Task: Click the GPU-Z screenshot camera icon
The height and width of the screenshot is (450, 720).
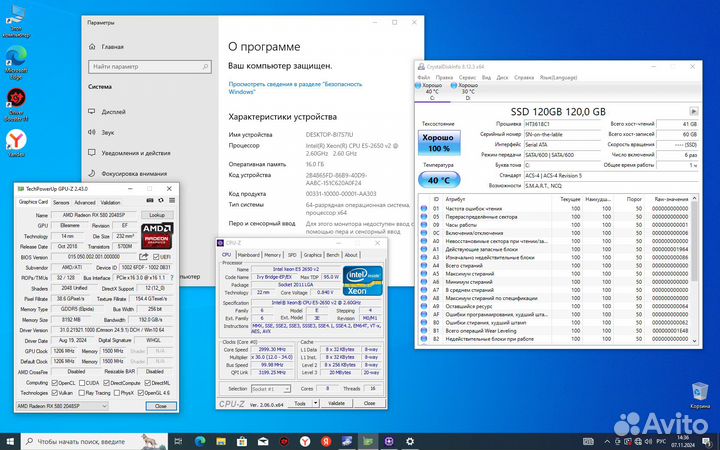Action: [150, 201]
